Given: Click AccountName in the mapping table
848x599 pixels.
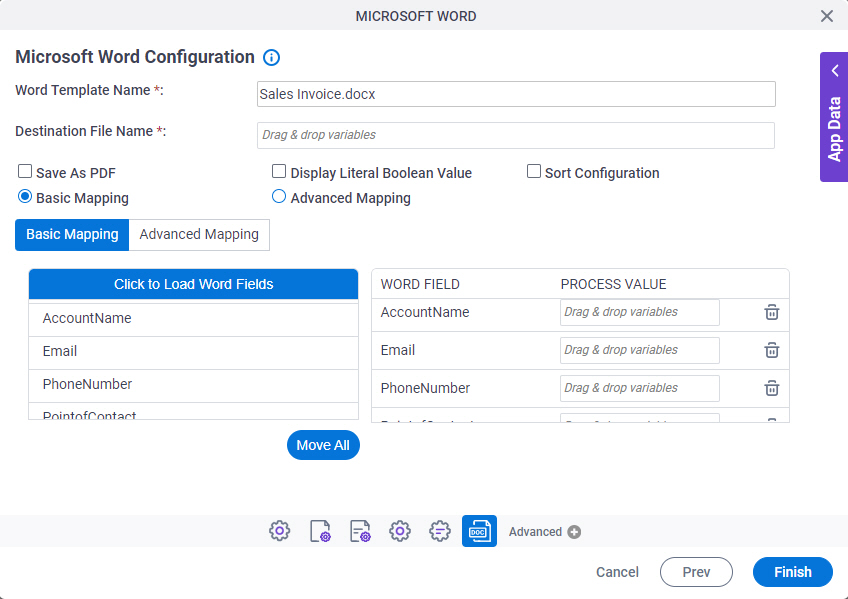Looking at the screenshot, I should (425, 312).
